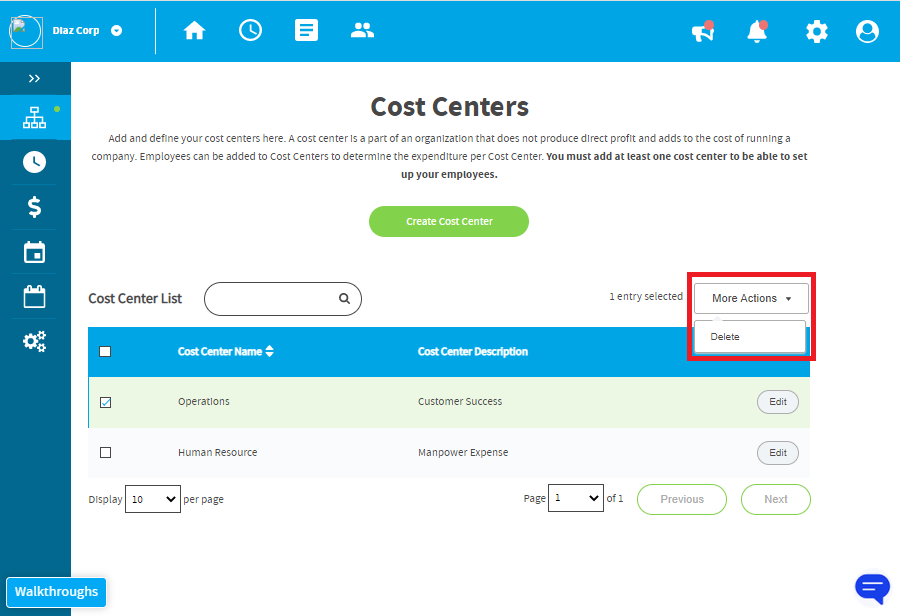Click the '1 entry selected' text
Viewport: 900px width, 616px height.
[646, 296]
